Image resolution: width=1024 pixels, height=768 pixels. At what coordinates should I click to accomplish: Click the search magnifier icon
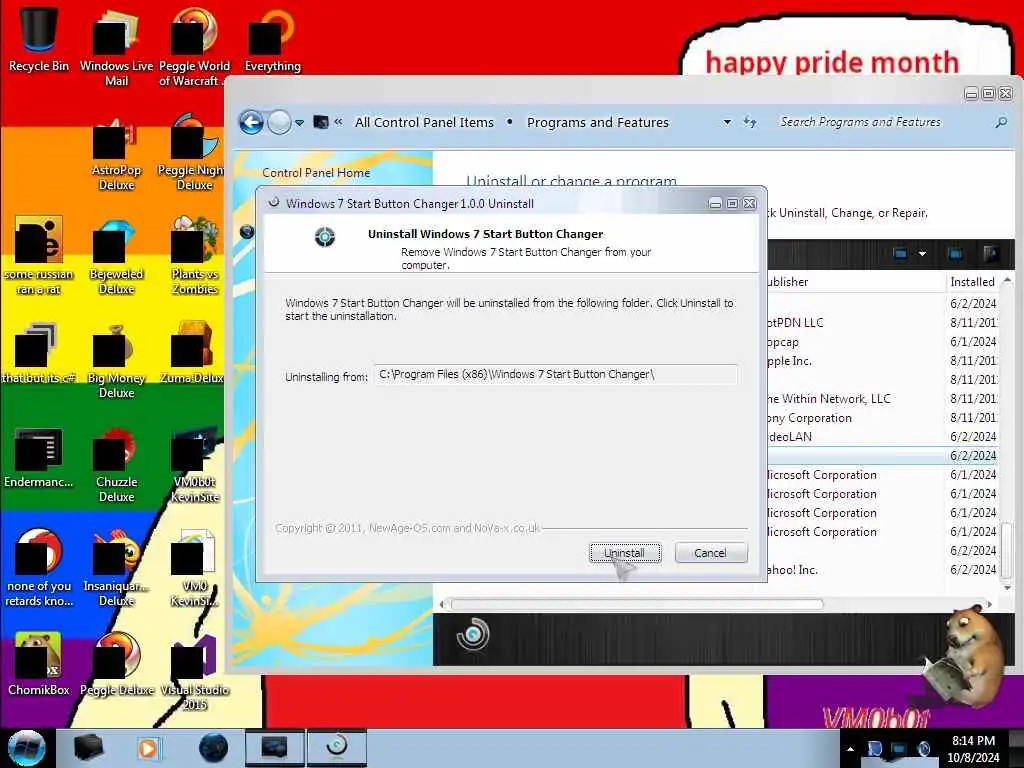coord(1000,122)
